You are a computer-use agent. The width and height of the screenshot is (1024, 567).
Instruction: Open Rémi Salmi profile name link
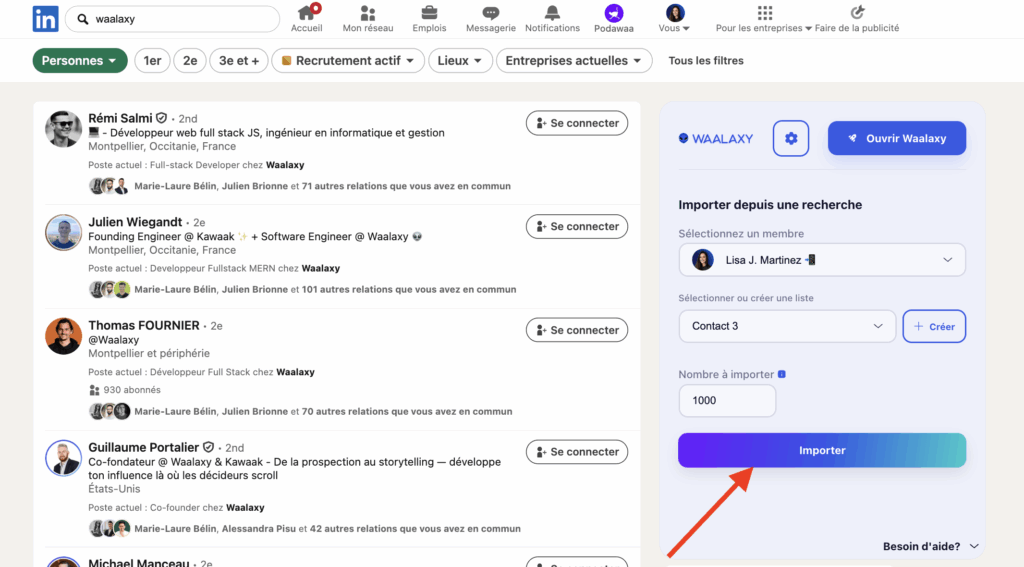120,118
